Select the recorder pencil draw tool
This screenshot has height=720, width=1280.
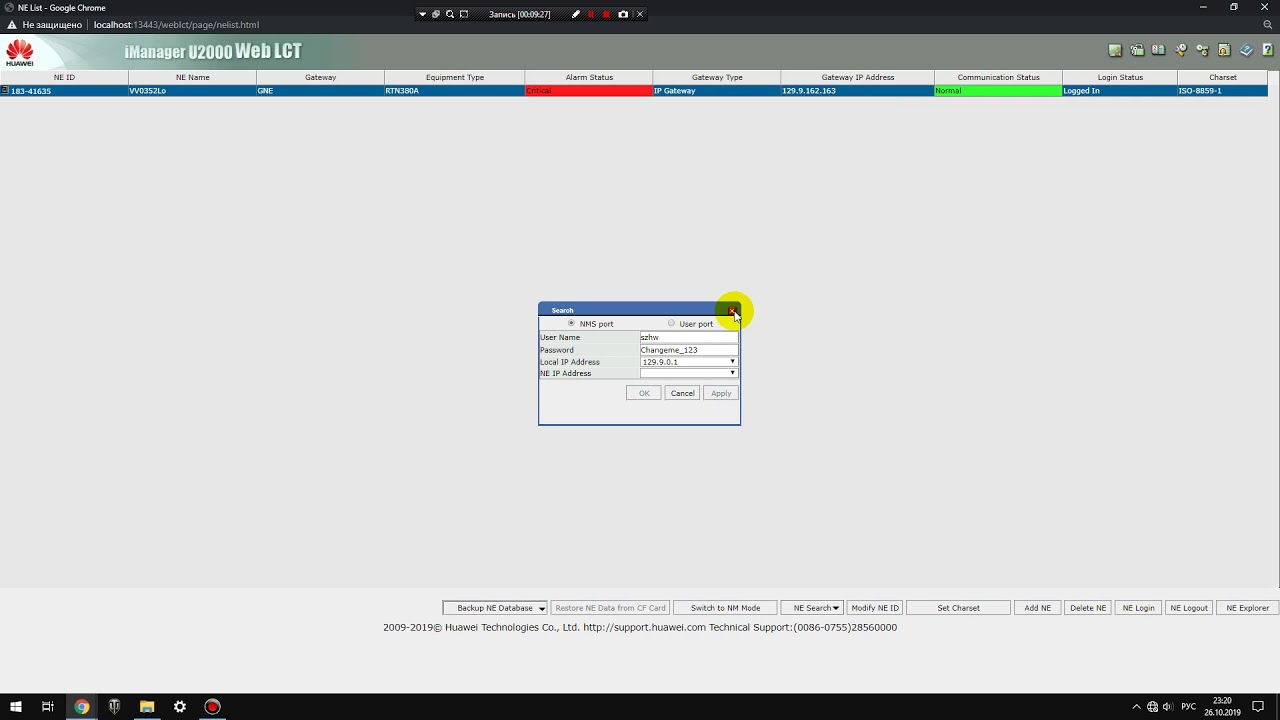(x=576, y=14)
